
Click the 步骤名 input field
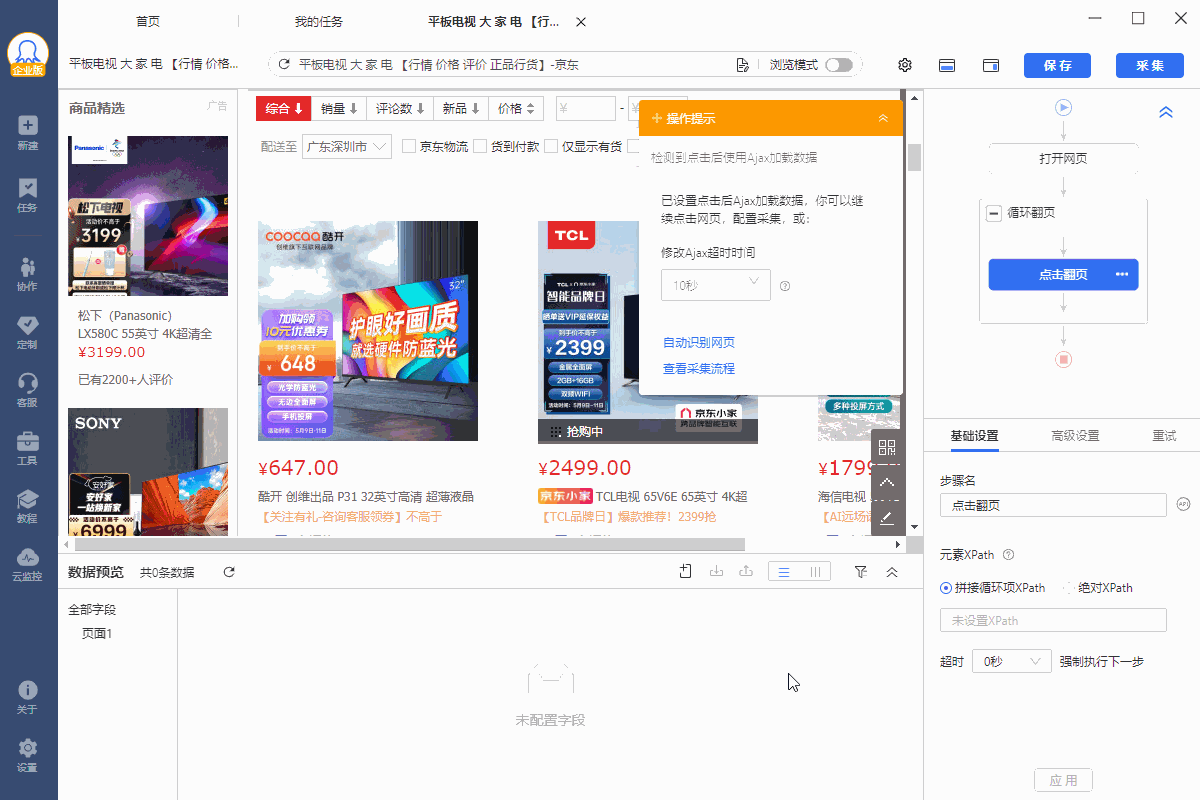[1053, 505]
